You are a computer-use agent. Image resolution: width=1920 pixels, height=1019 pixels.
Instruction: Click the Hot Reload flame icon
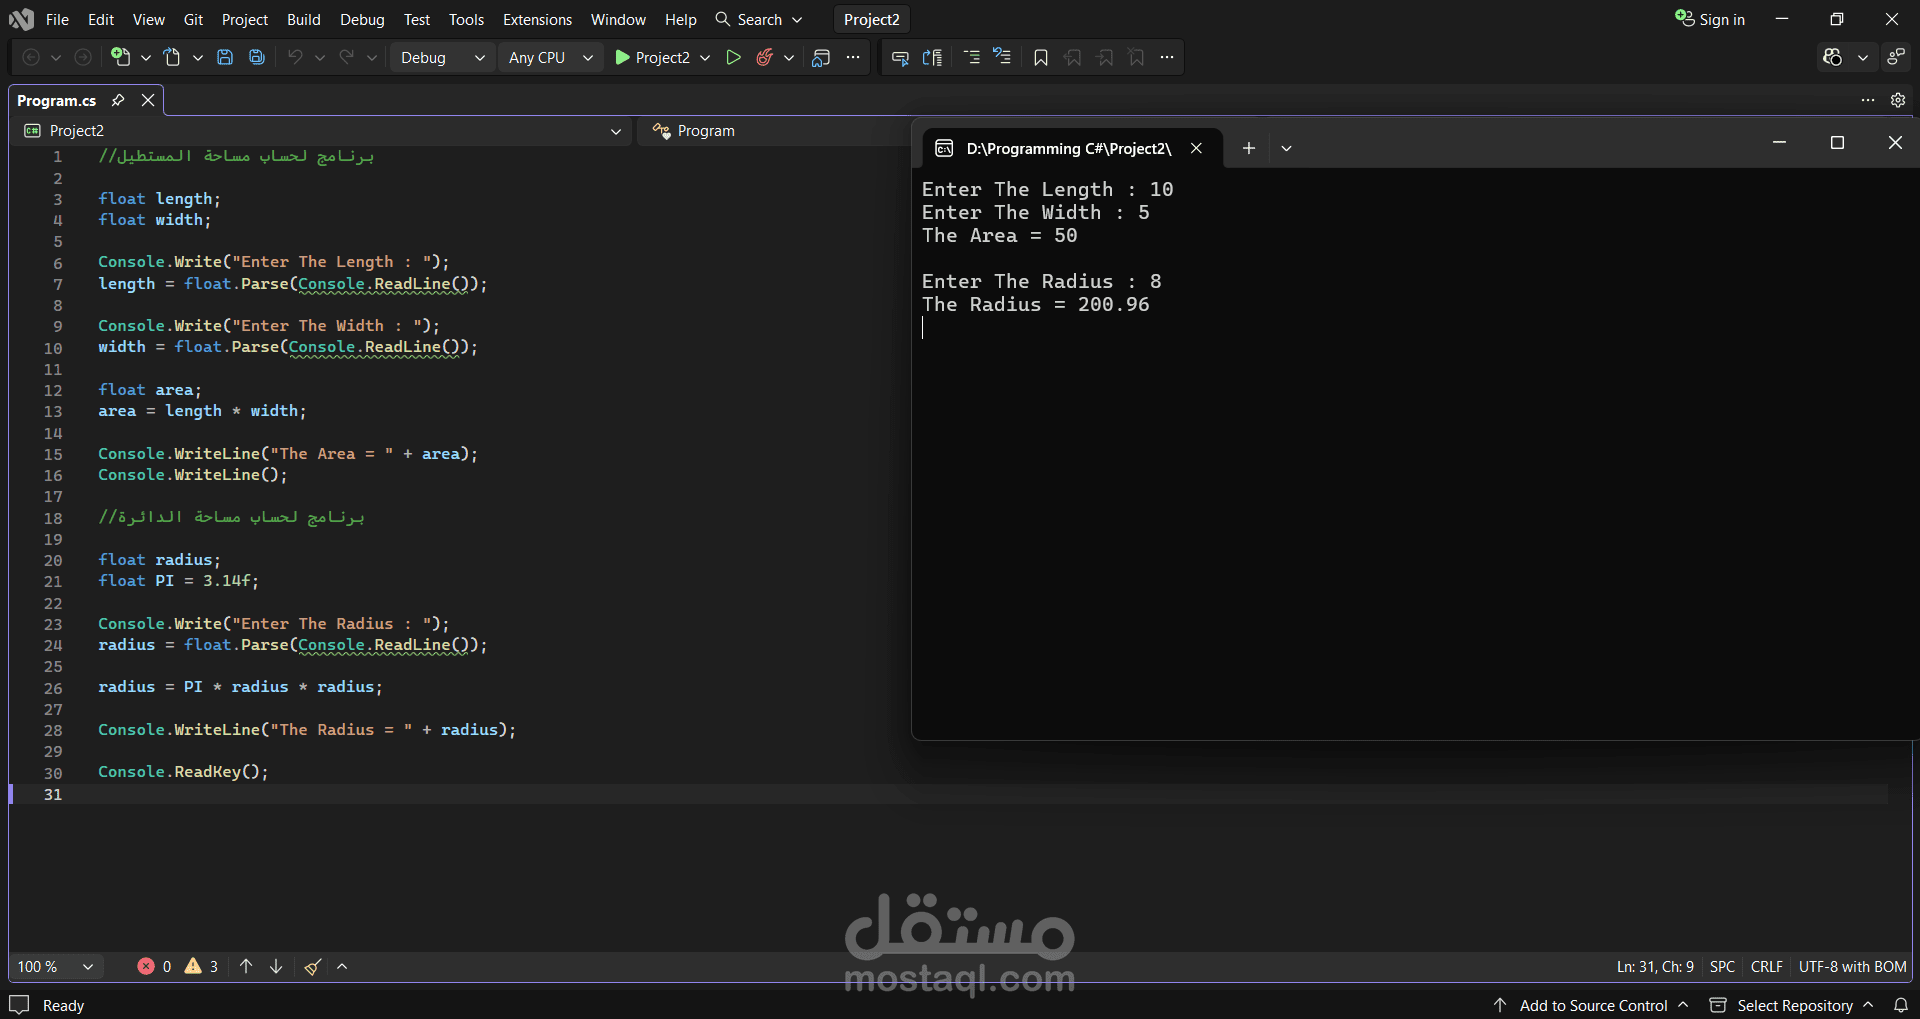point(765,57)
